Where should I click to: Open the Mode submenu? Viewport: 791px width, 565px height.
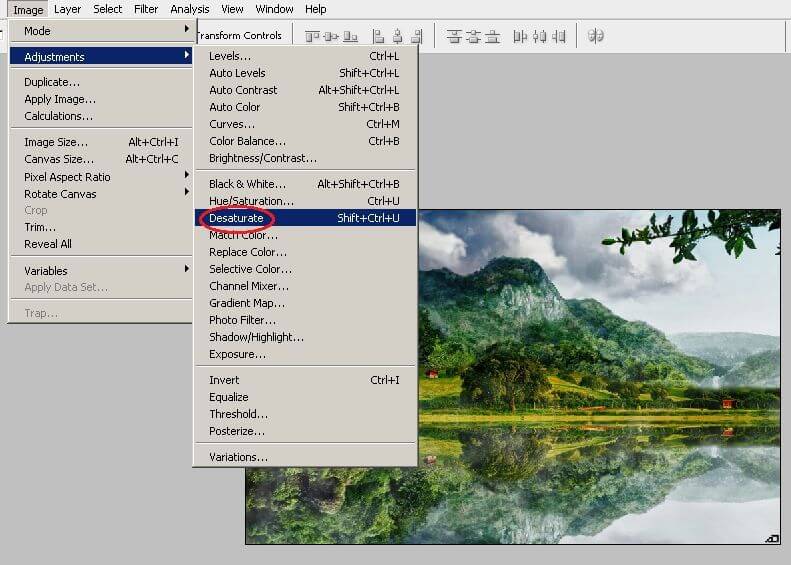[101, 31]
